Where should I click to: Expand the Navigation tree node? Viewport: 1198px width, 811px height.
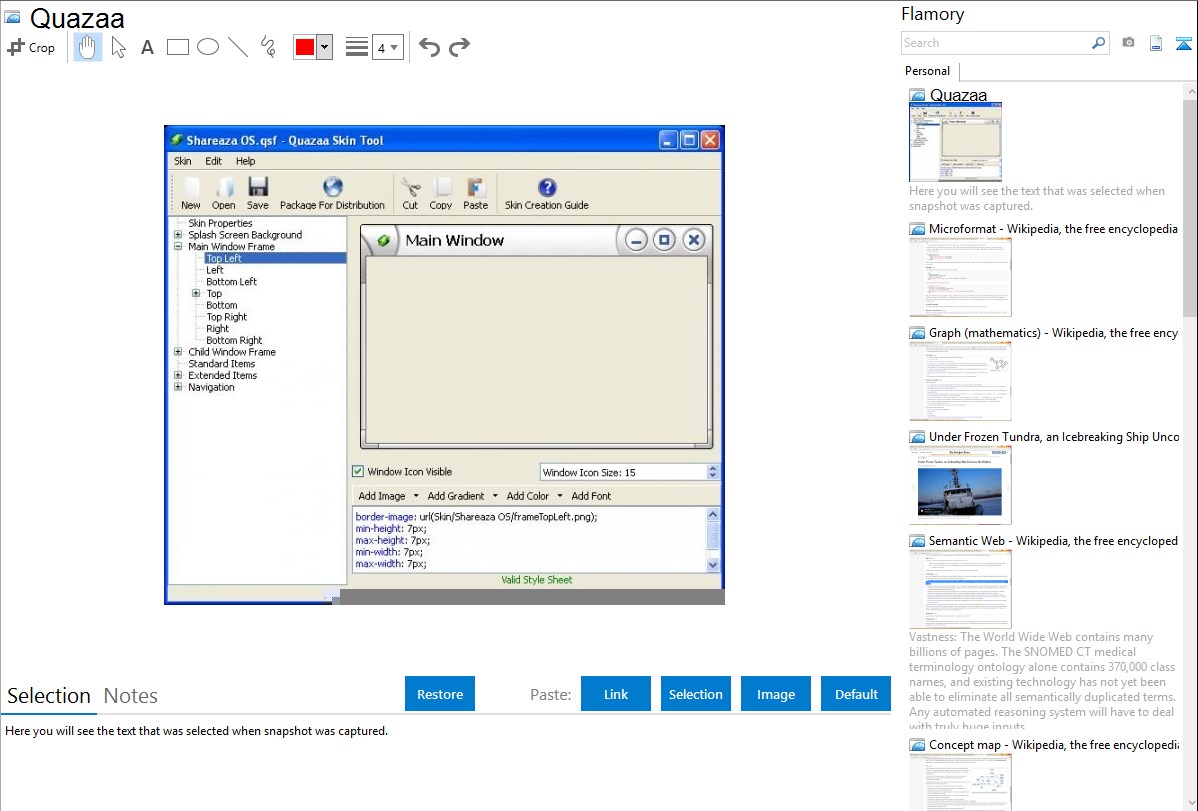pos(178,387)
